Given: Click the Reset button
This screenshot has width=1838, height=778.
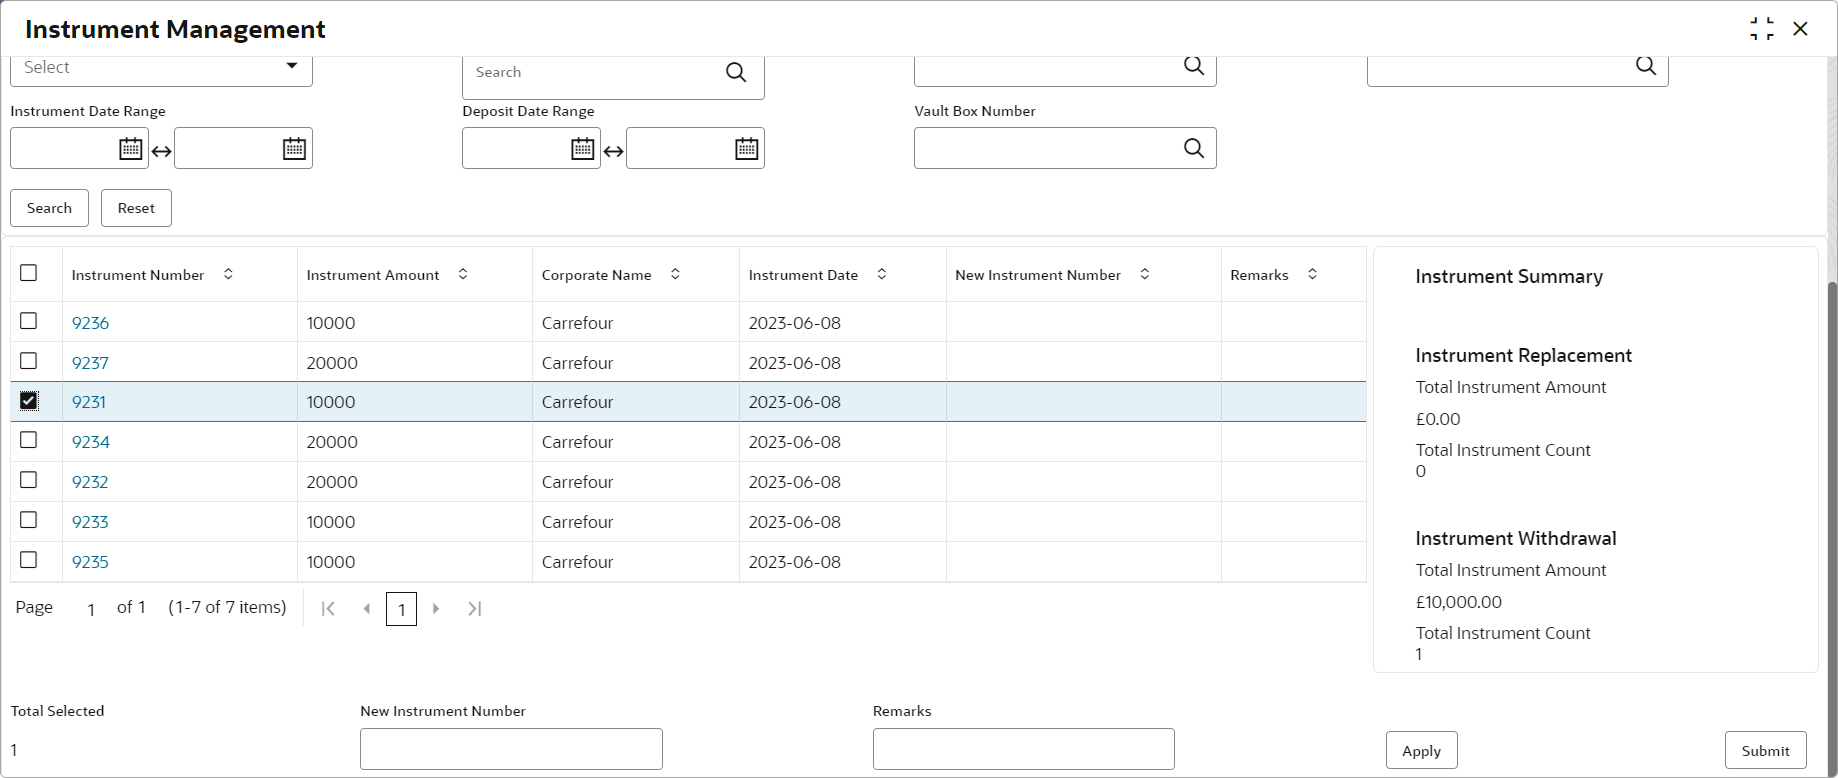Looking at the screenshot, I should click(136, 208).
